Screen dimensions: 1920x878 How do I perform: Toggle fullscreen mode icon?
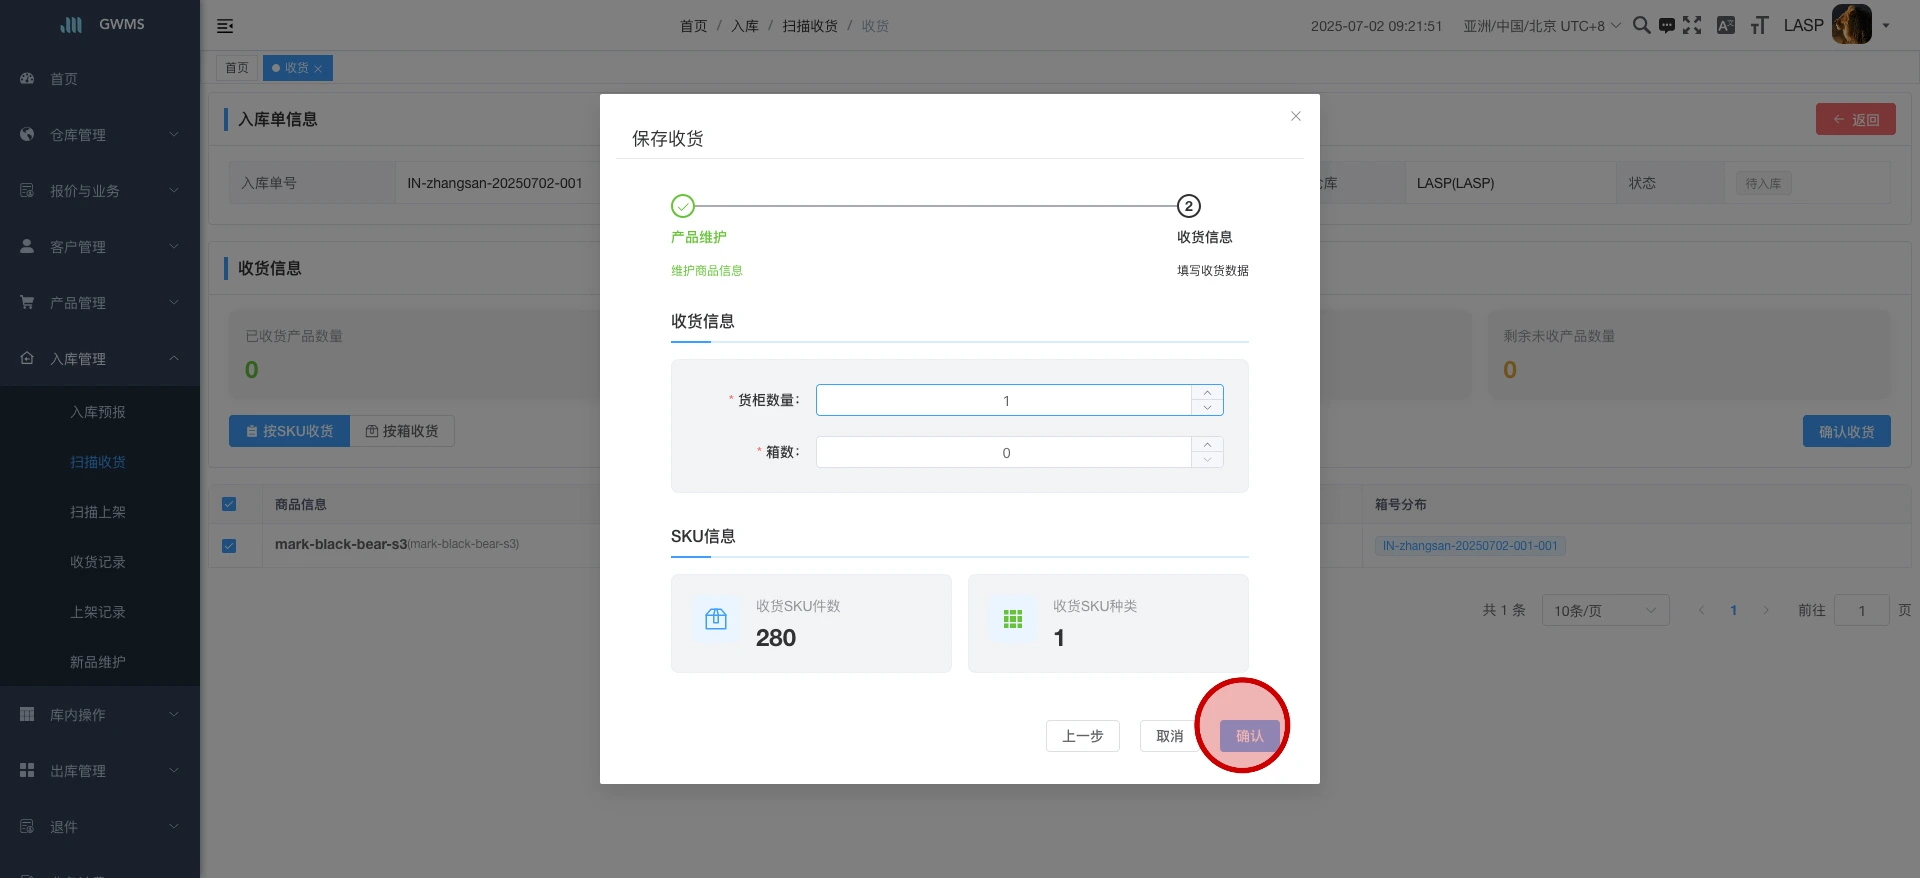click(x=1692, y=25)
